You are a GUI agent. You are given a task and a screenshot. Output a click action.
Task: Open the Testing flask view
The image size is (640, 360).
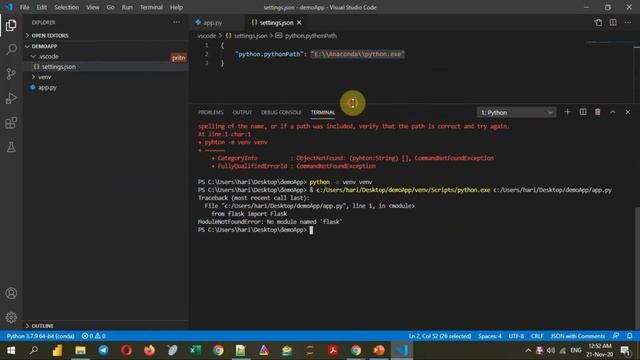click(11, 147)
